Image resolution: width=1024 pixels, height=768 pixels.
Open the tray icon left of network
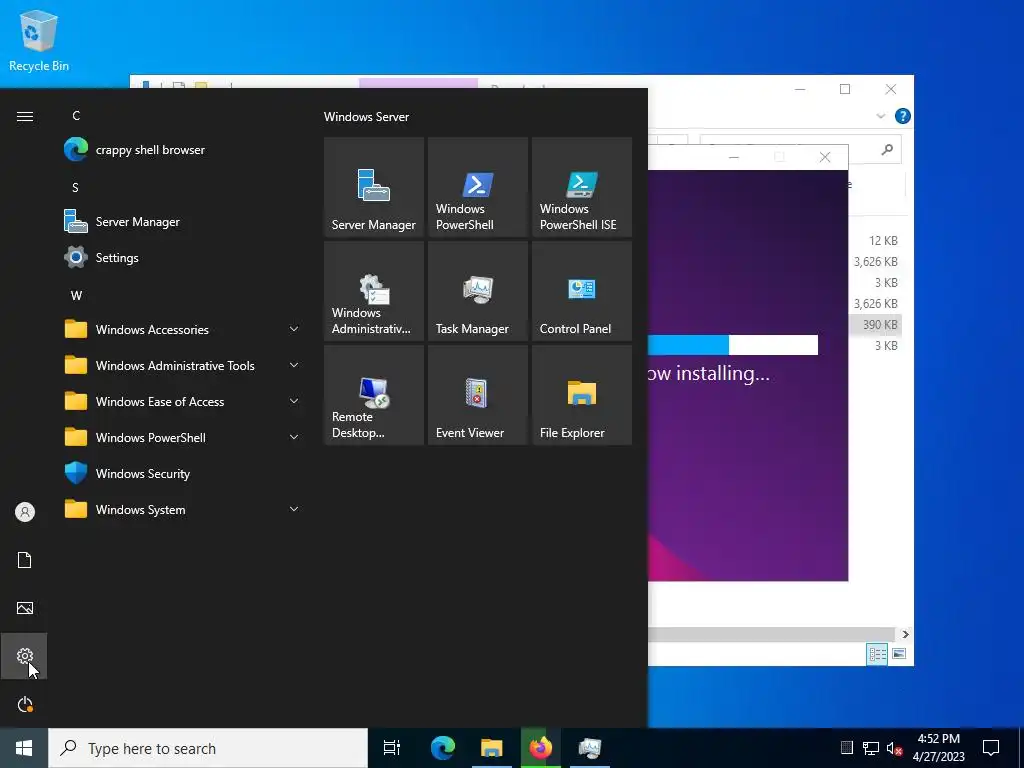tap(846, 748)
